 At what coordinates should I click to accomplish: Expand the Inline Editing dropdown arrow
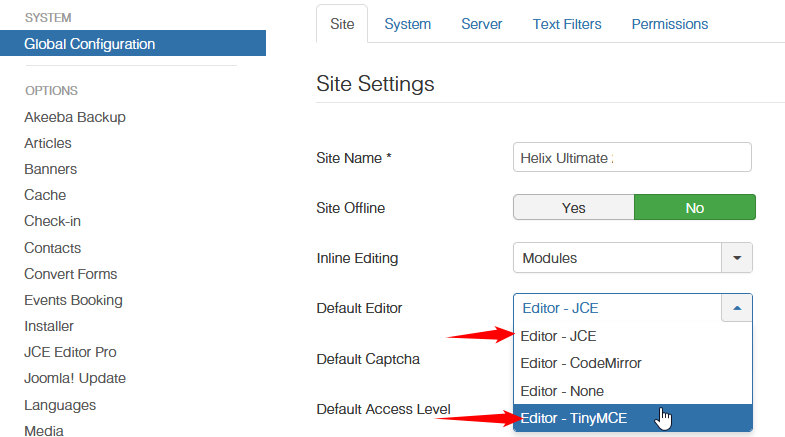737,258
